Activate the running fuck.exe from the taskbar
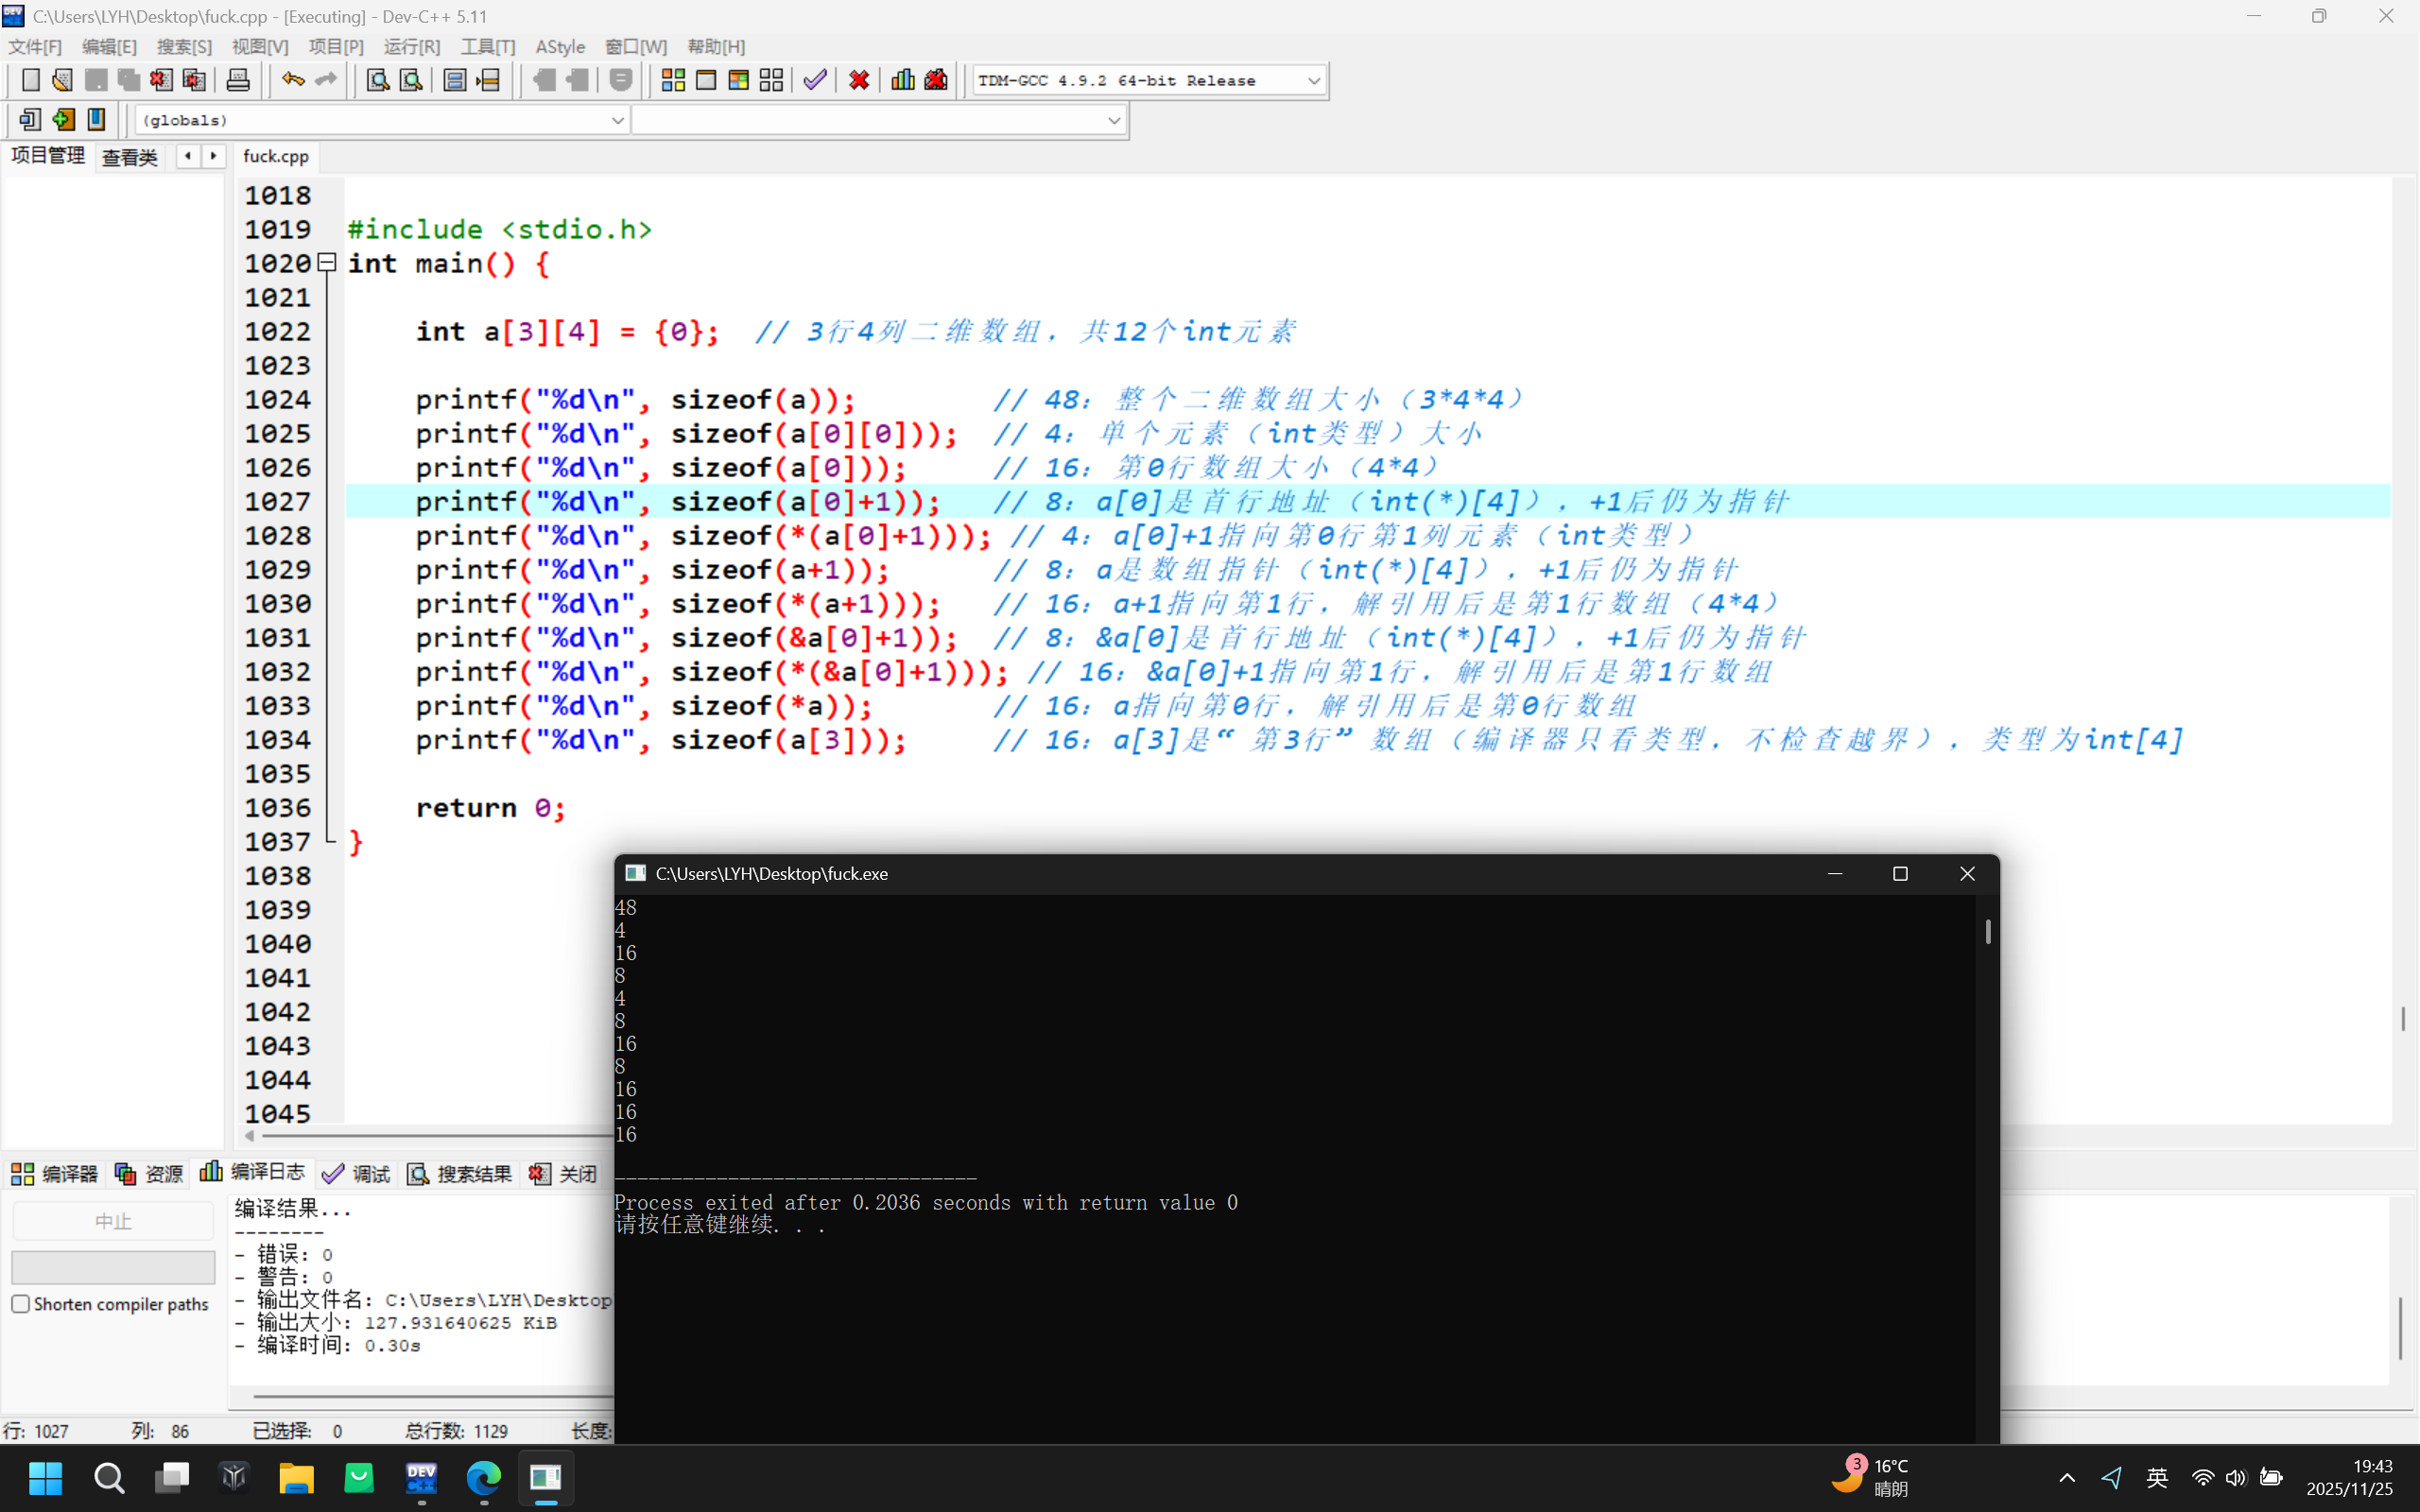 (546, 1479)
